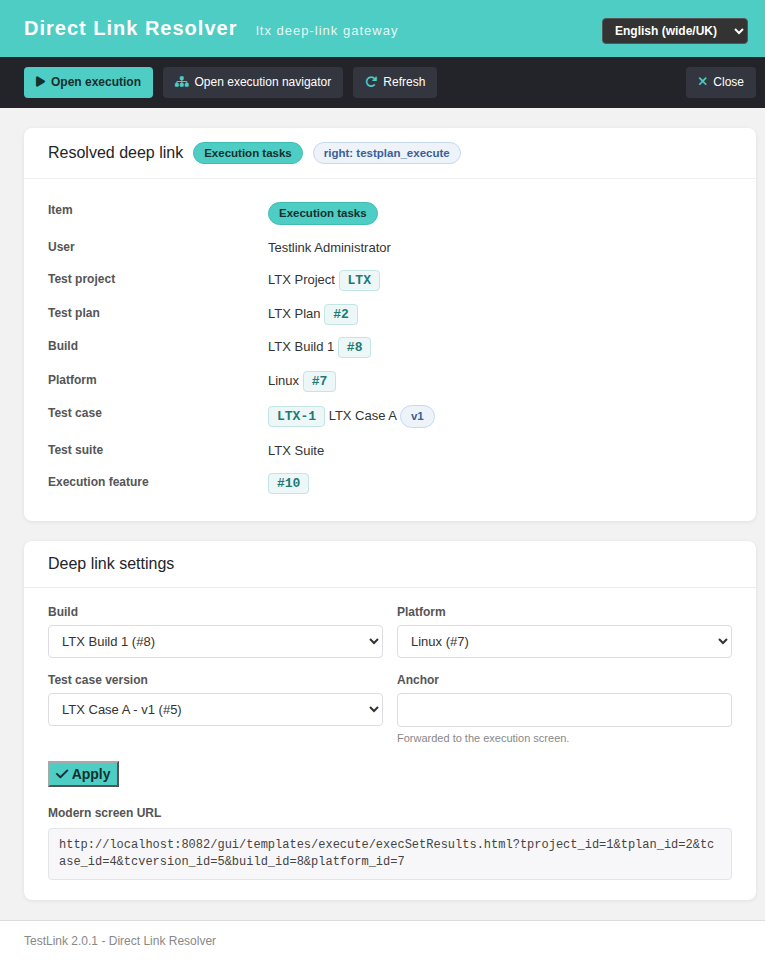
Task: Click the LTX project prefix badge
Action: coord(360,280)
